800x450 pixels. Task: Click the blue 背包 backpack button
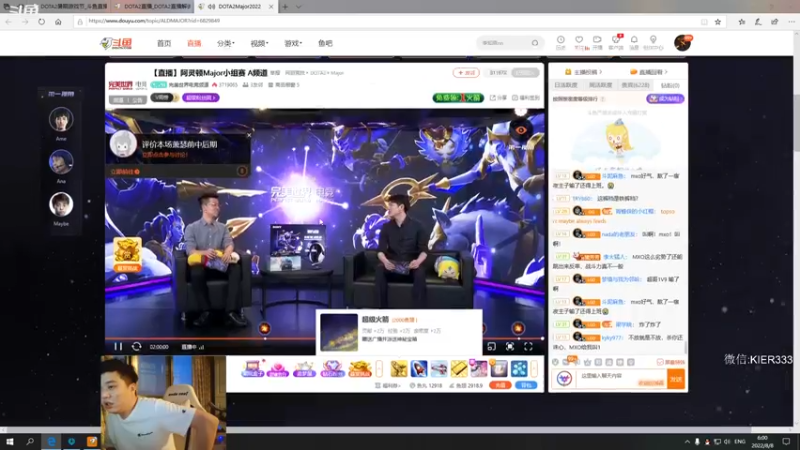pos(526,385)
